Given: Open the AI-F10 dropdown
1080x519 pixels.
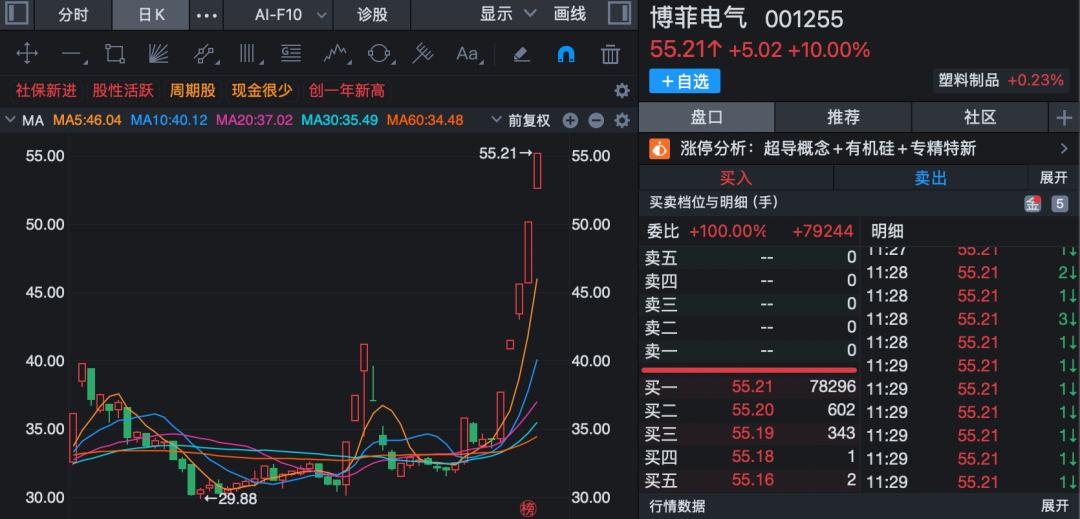Looking at the screenshot, I should (291, 15).
